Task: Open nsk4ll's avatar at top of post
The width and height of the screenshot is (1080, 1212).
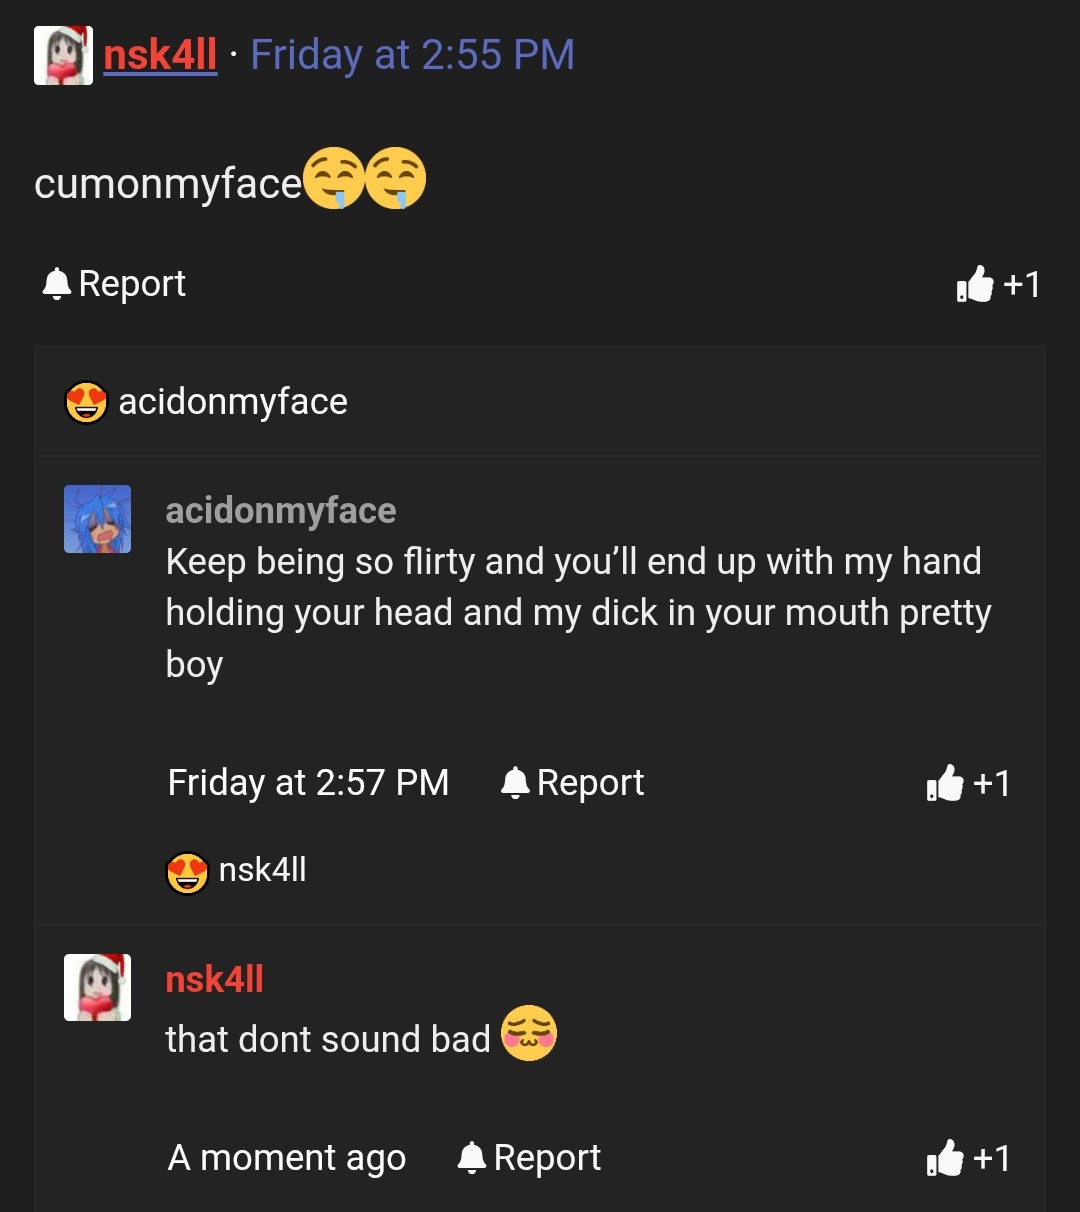Action: click(63, 56)
